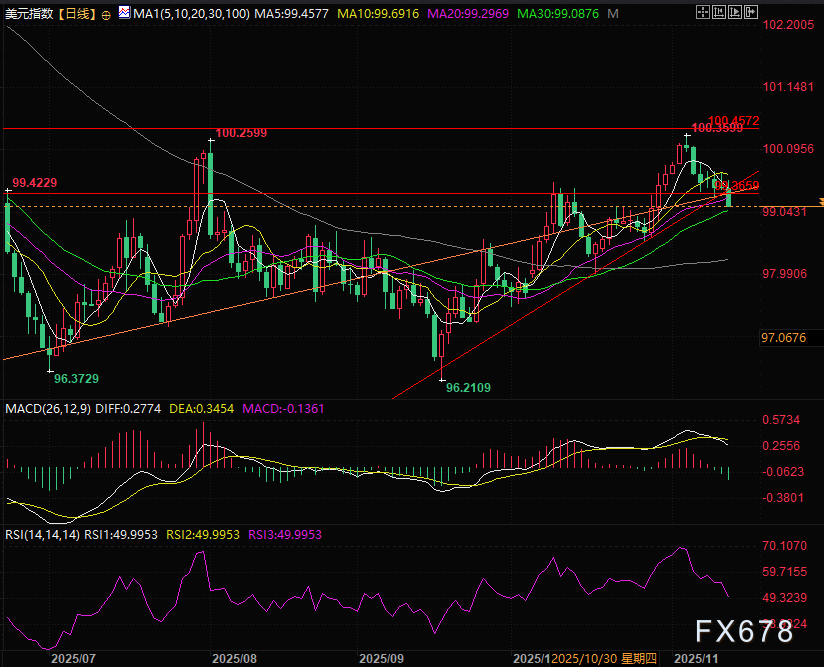Open MA1(5,10,20,30,100) indicator settings
Image resolution: width=824 pixels, height=667 pixels.
188,14
